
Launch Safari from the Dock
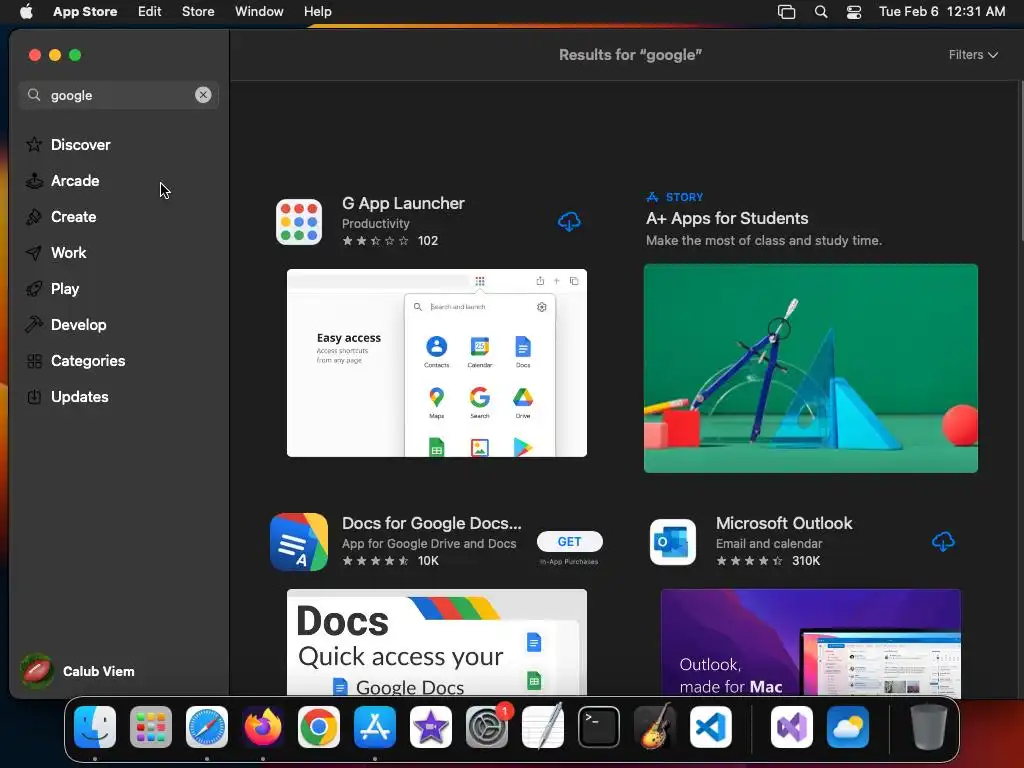click(207, 727)
